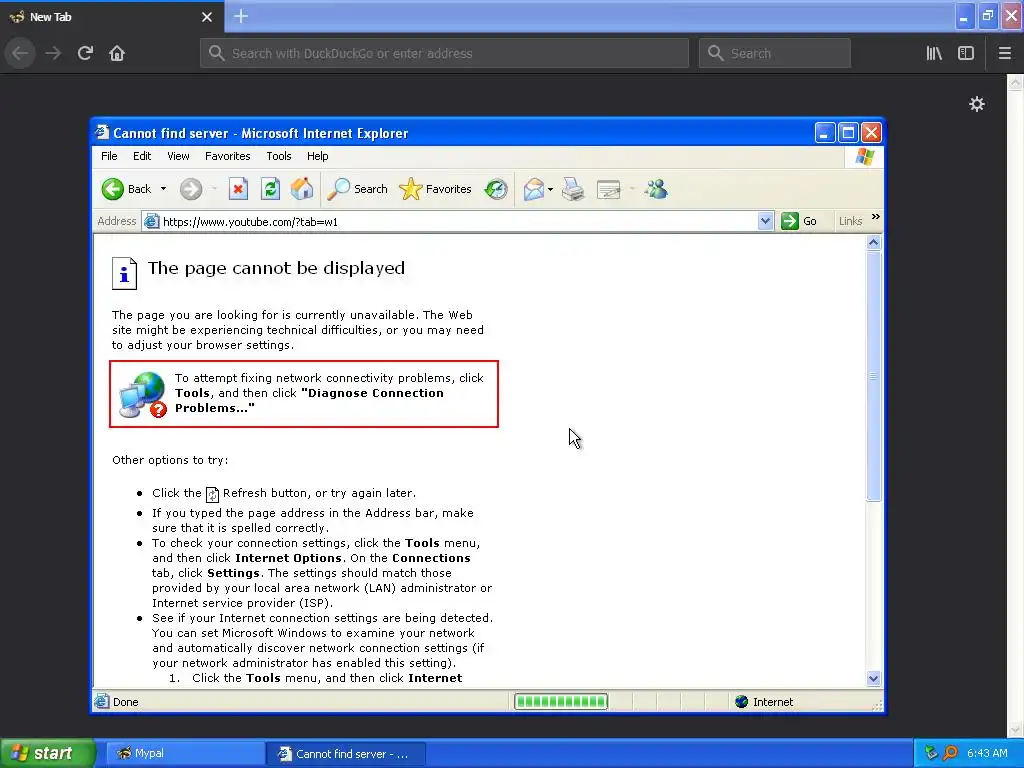
Task: Open the IE Home page icon
Action: coord(302,189)
